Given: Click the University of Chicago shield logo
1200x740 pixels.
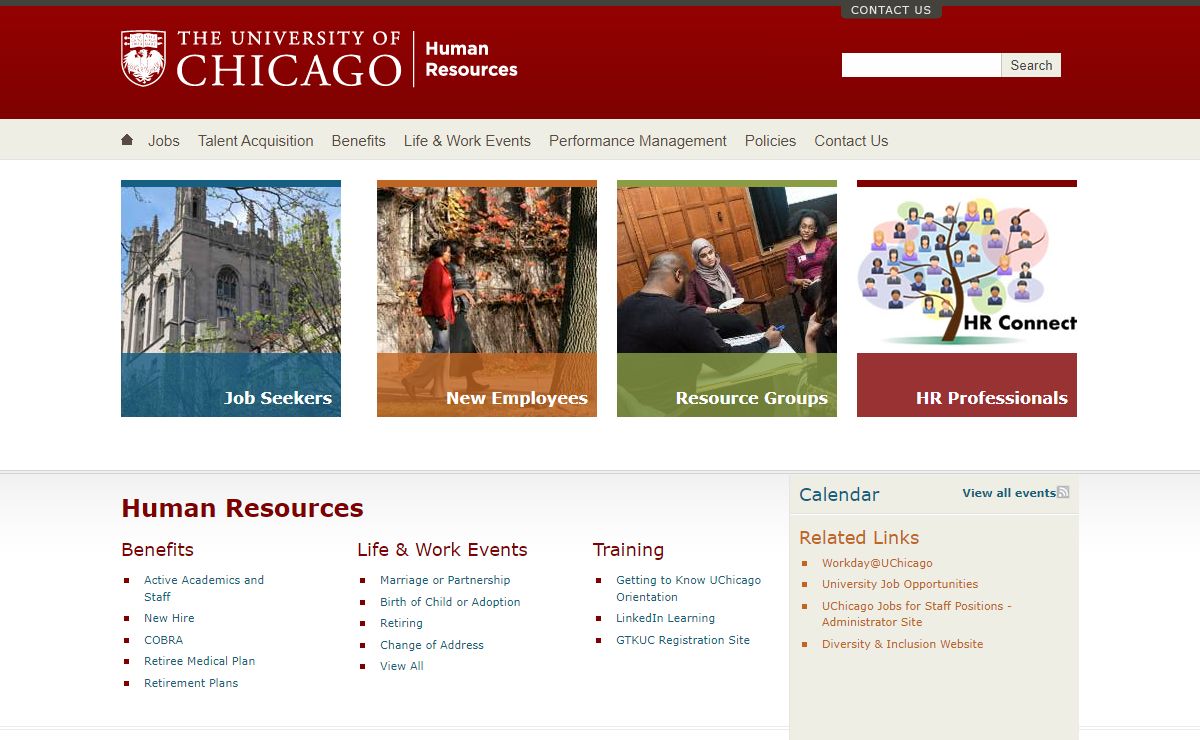Looking at the screenshot, I should click(x=143, y=58).
